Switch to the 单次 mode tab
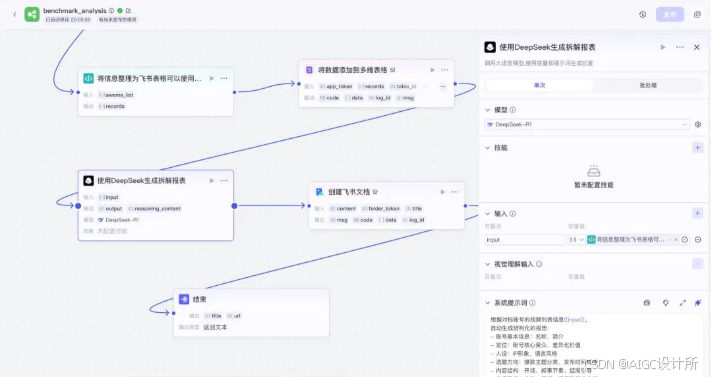711x377 pixels. [x=540, y=85]
